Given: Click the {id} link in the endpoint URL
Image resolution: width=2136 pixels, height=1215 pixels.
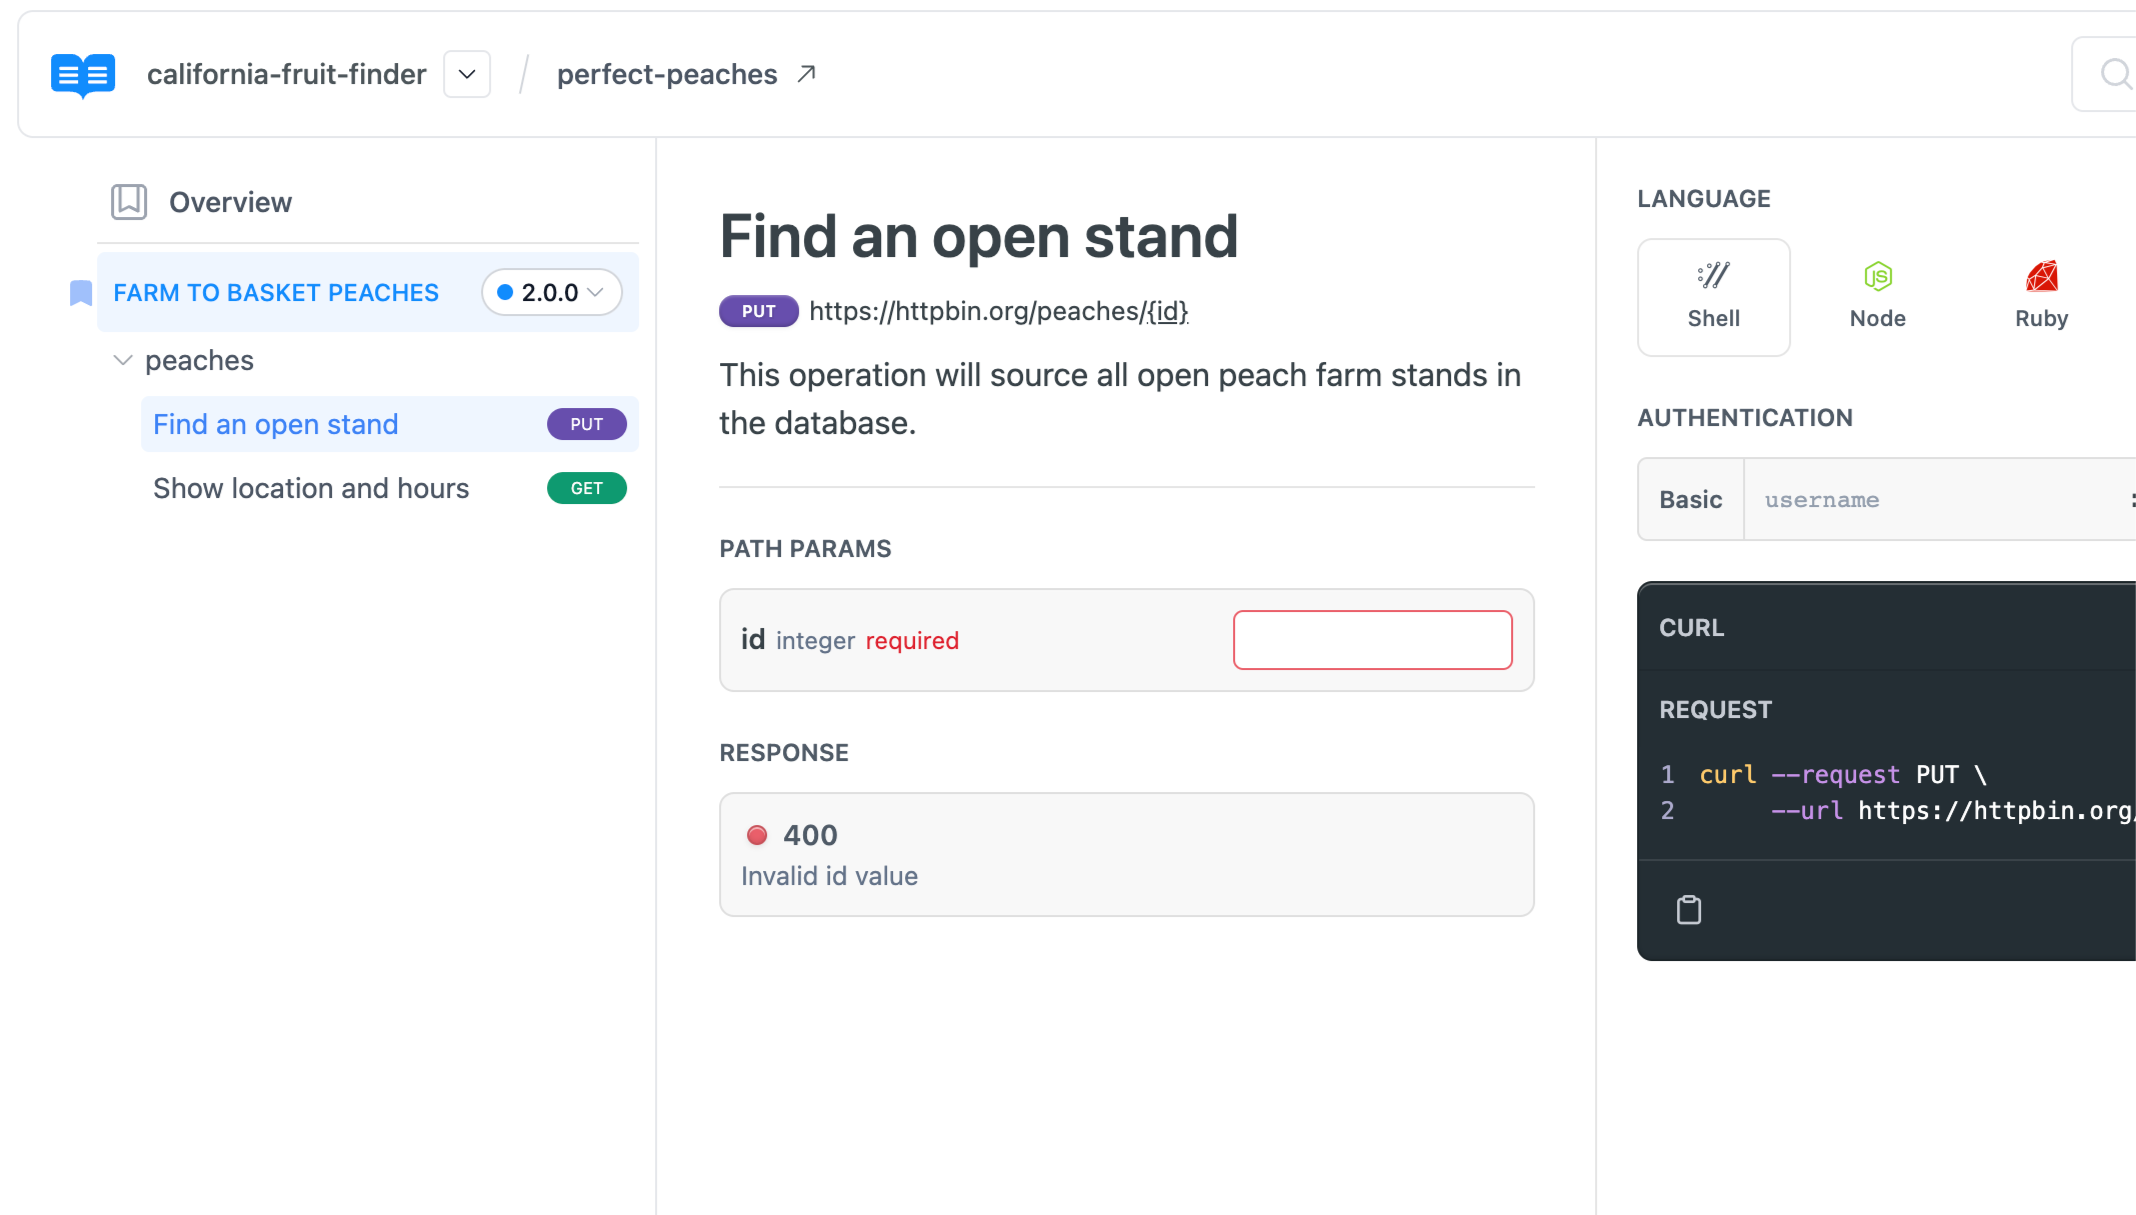Looking at the screenshot, I should click(x=1166, y=311).
